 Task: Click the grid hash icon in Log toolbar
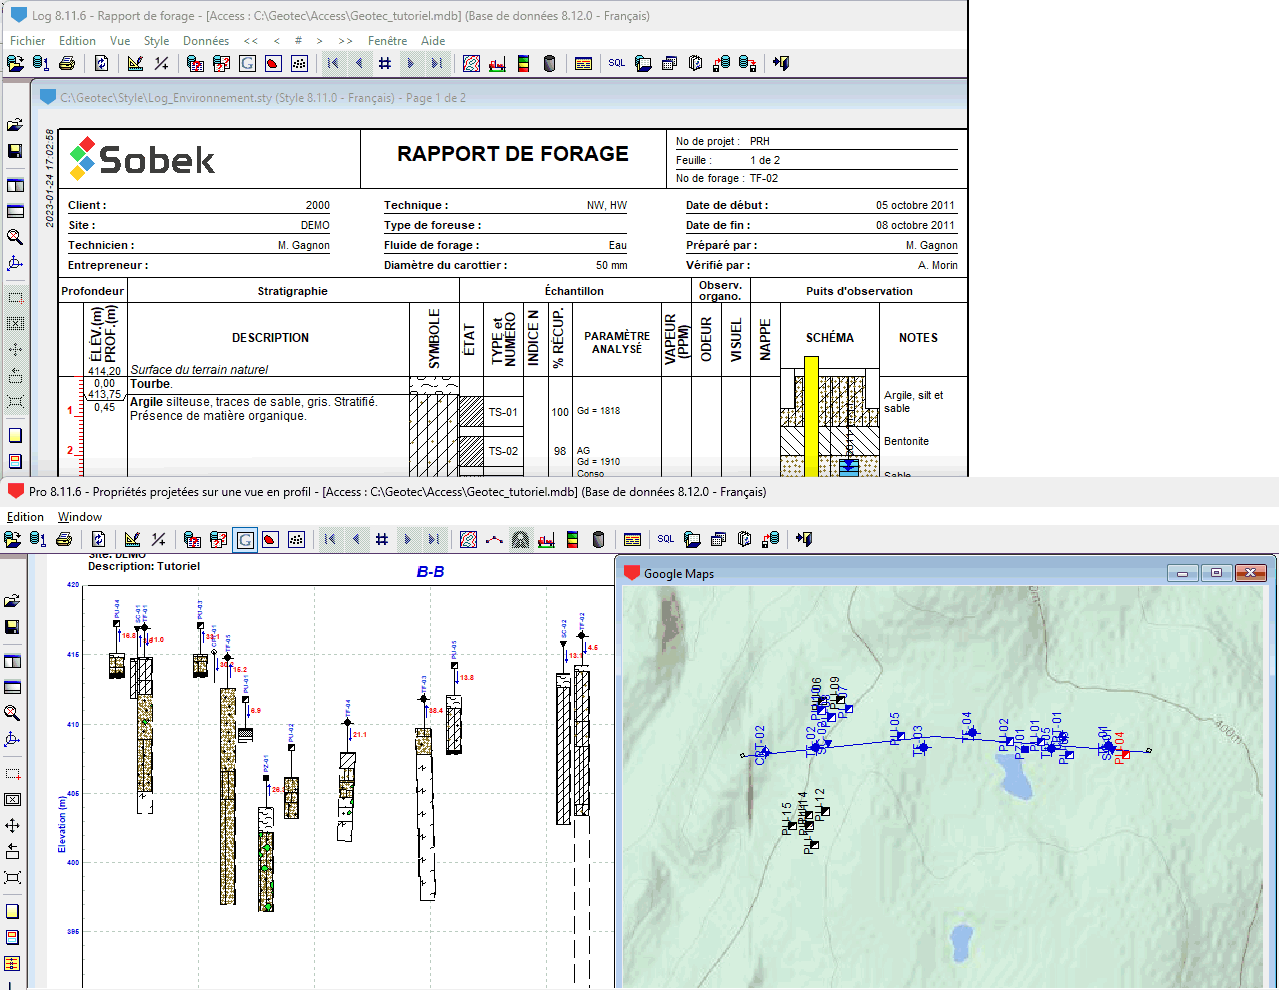click(x=385, y=63)
